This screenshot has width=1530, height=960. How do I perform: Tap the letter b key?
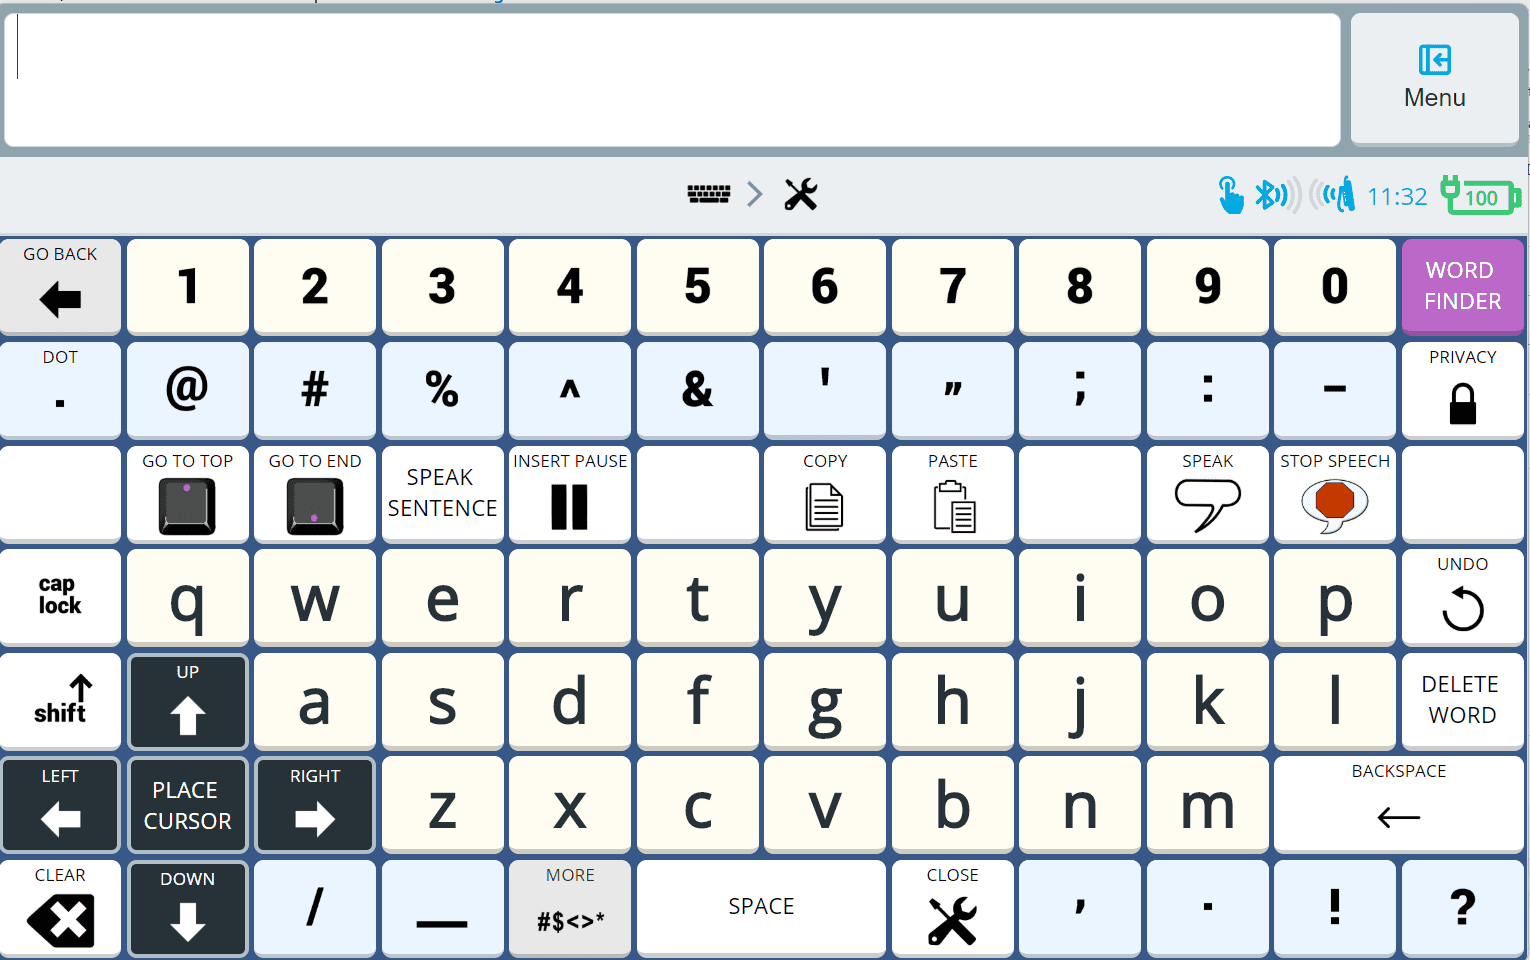click(953, 804)
